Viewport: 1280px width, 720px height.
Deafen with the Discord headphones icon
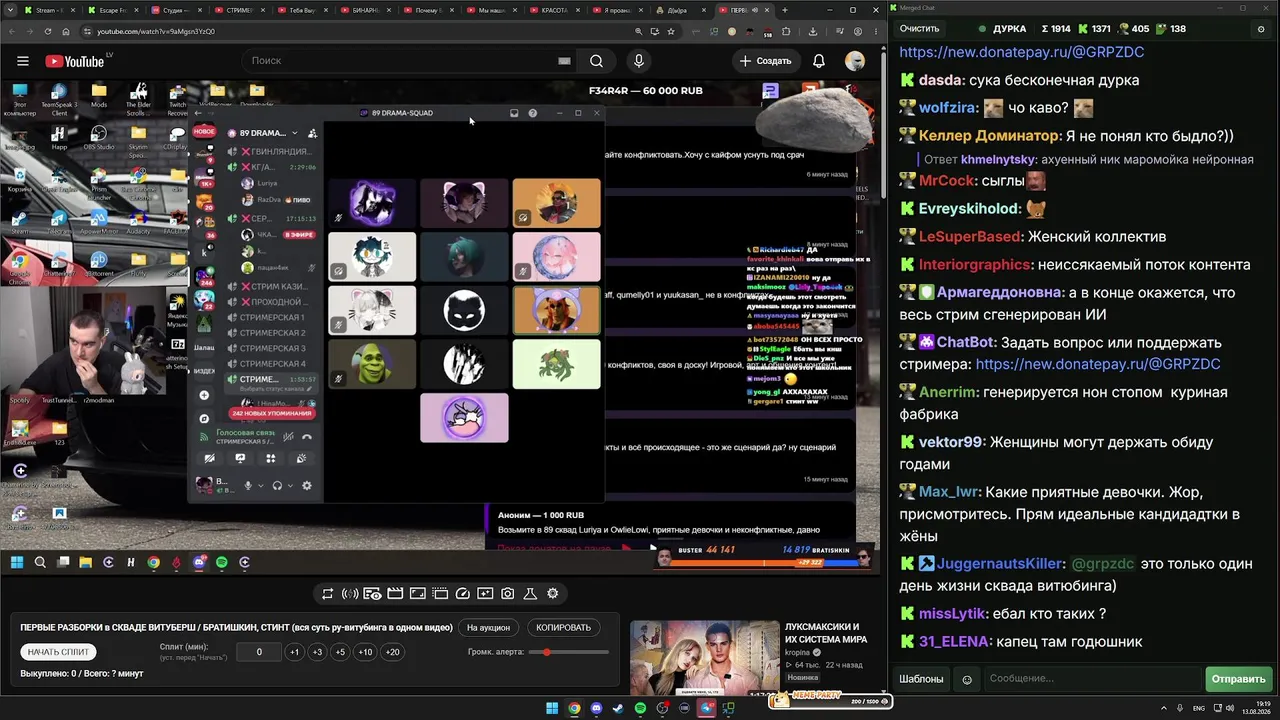coord(277,486)
